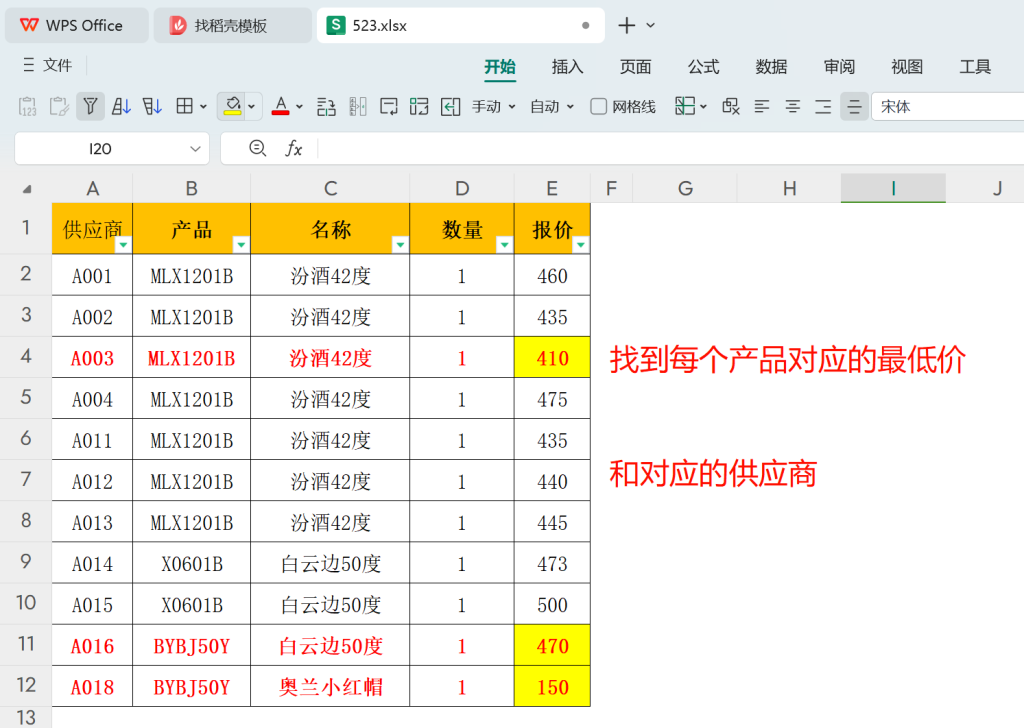1024x728 pixels.
Task: Select the cell containing A014
Action: point(92,563)
